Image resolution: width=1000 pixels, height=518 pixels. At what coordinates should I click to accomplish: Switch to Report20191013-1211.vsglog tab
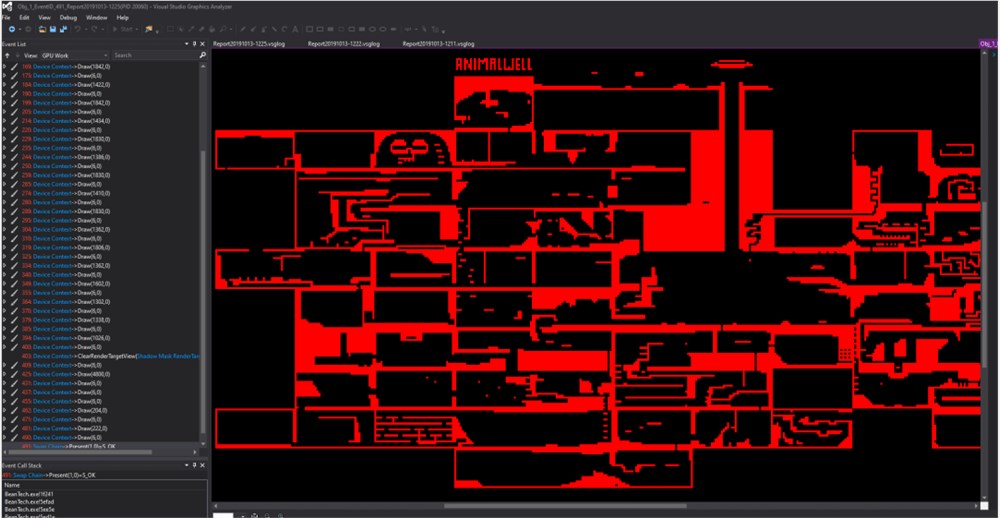click(x=439, y=44)
